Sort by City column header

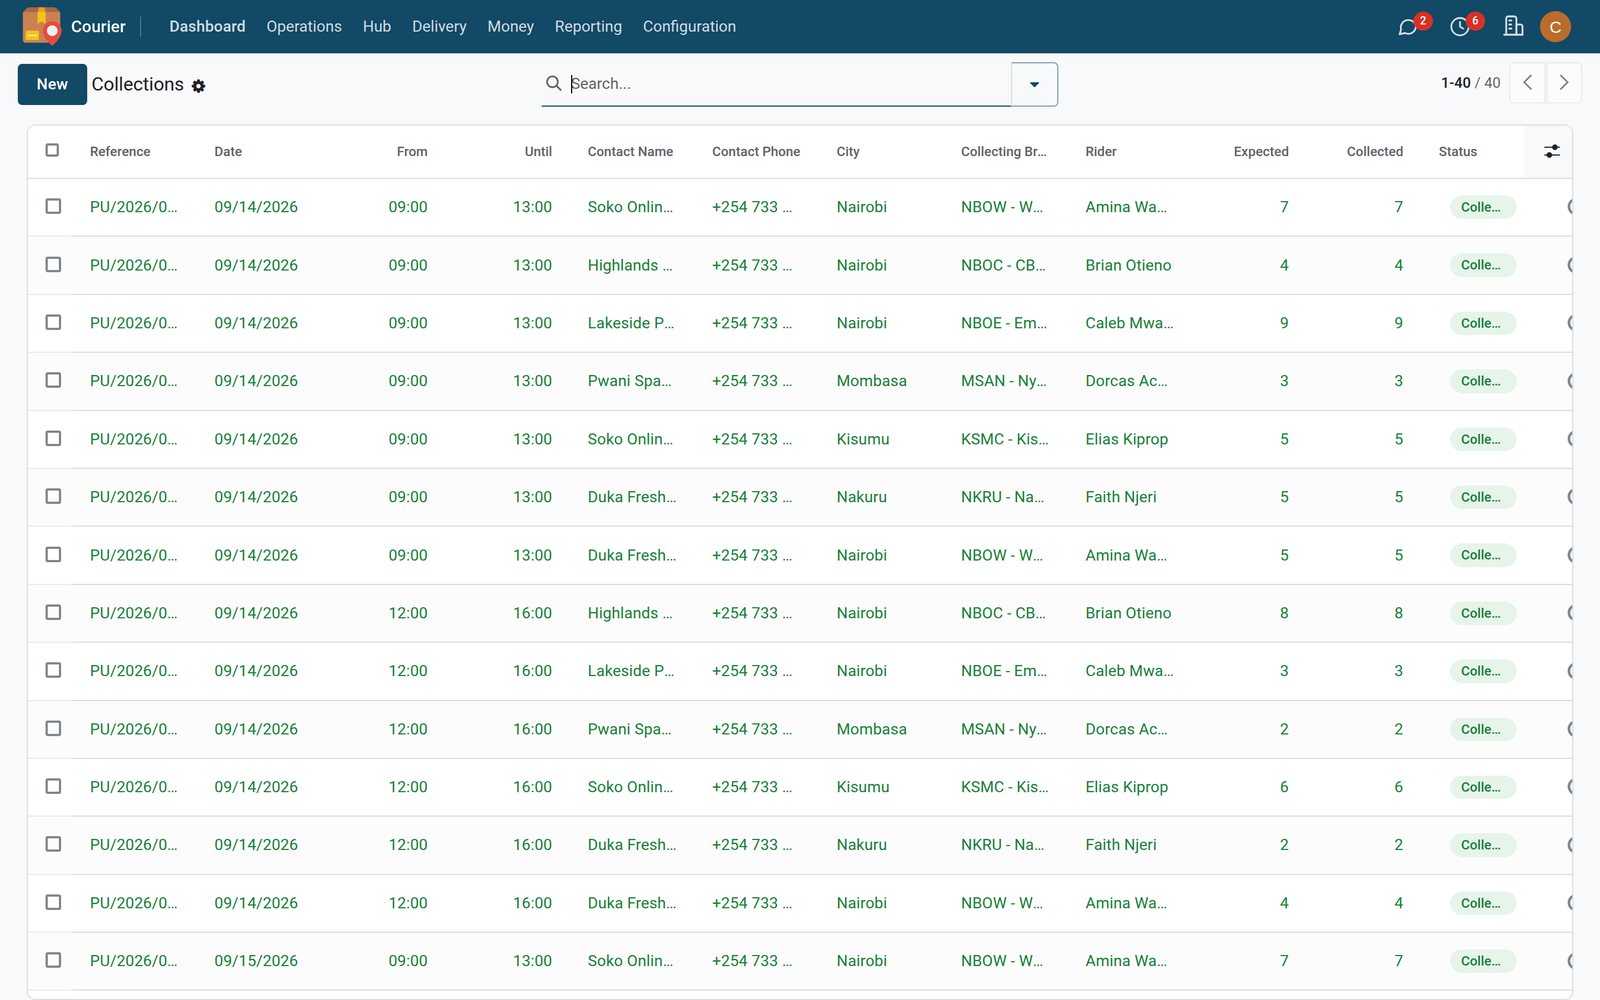(848, 152)
